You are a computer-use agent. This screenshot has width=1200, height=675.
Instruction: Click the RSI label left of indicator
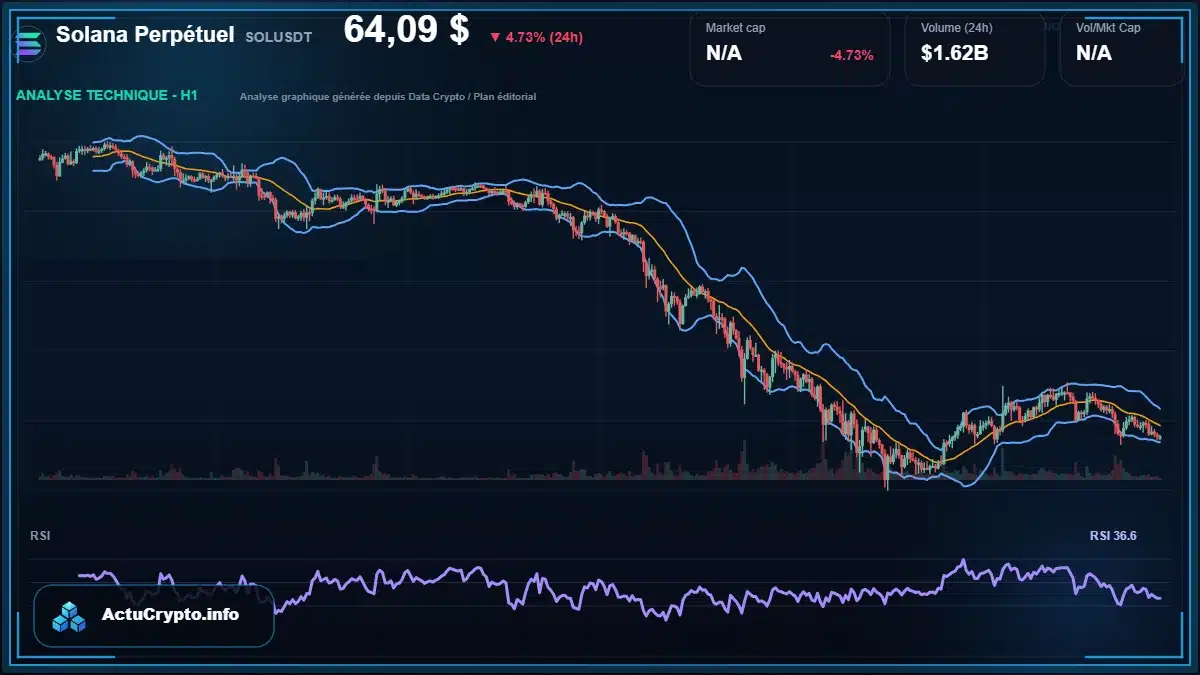[x=40, y=536]
